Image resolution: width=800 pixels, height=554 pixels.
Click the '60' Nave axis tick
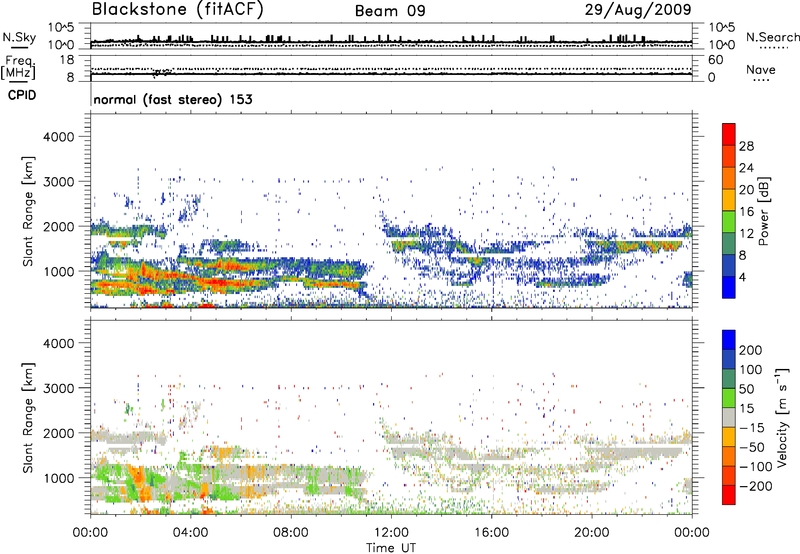[x=715, y=60]
